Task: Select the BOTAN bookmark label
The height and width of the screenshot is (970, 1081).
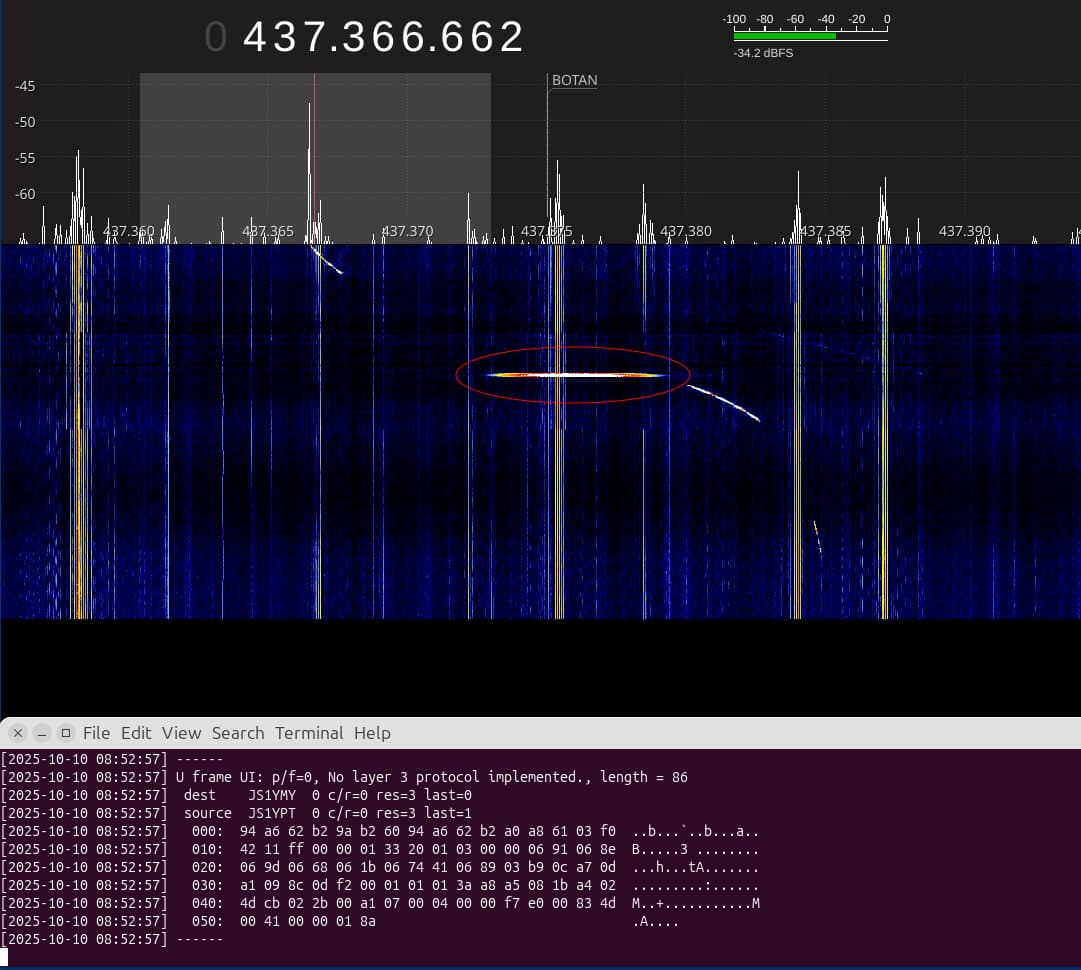Action: [x=574, y=81]
